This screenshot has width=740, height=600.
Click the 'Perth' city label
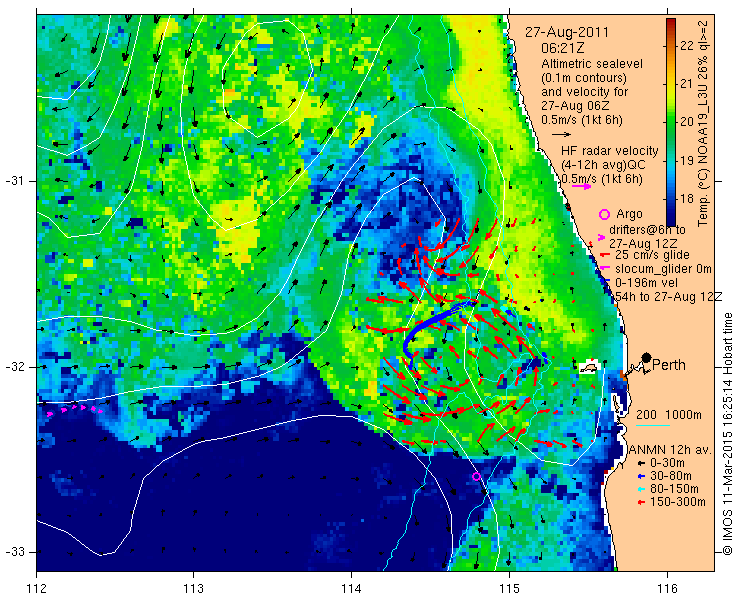click(x=669, y=365)
